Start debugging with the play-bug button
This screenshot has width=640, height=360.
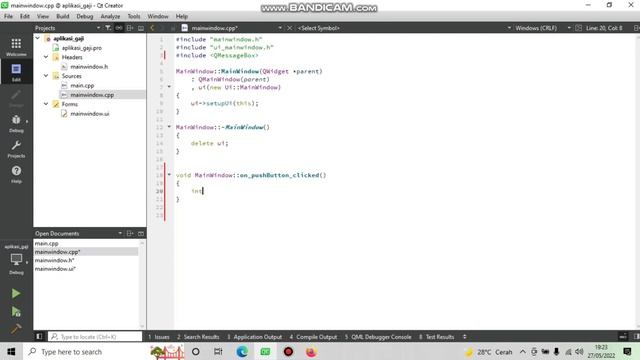click(x=16, y=311)
